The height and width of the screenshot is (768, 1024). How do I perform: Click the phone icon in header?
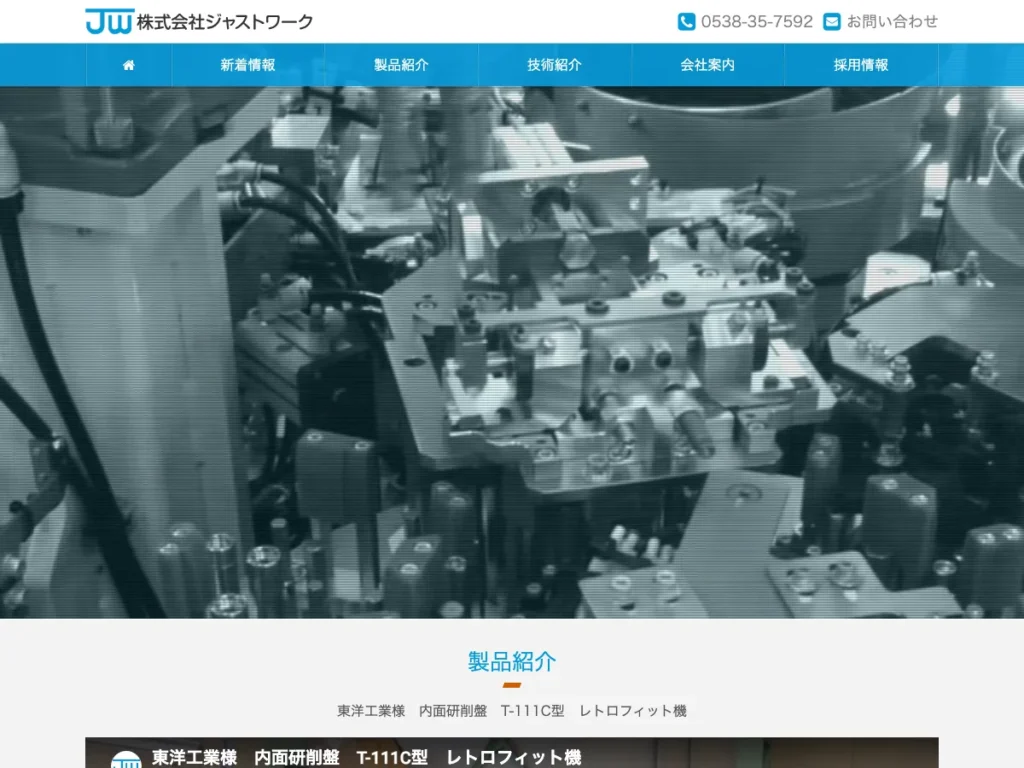tap(686, 22)
